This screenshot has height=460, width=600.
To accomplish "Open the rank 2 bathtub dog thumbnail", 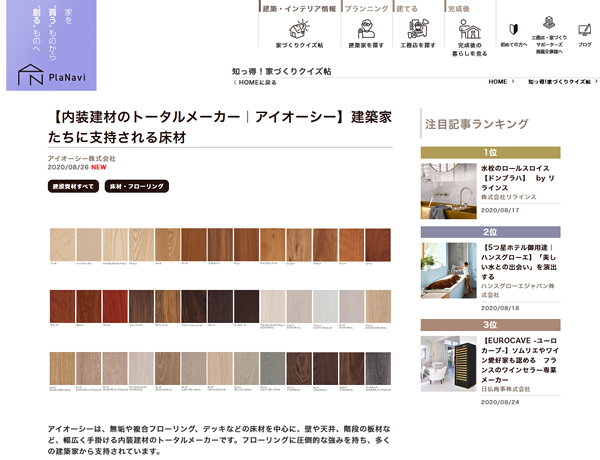I will [448, 270].
